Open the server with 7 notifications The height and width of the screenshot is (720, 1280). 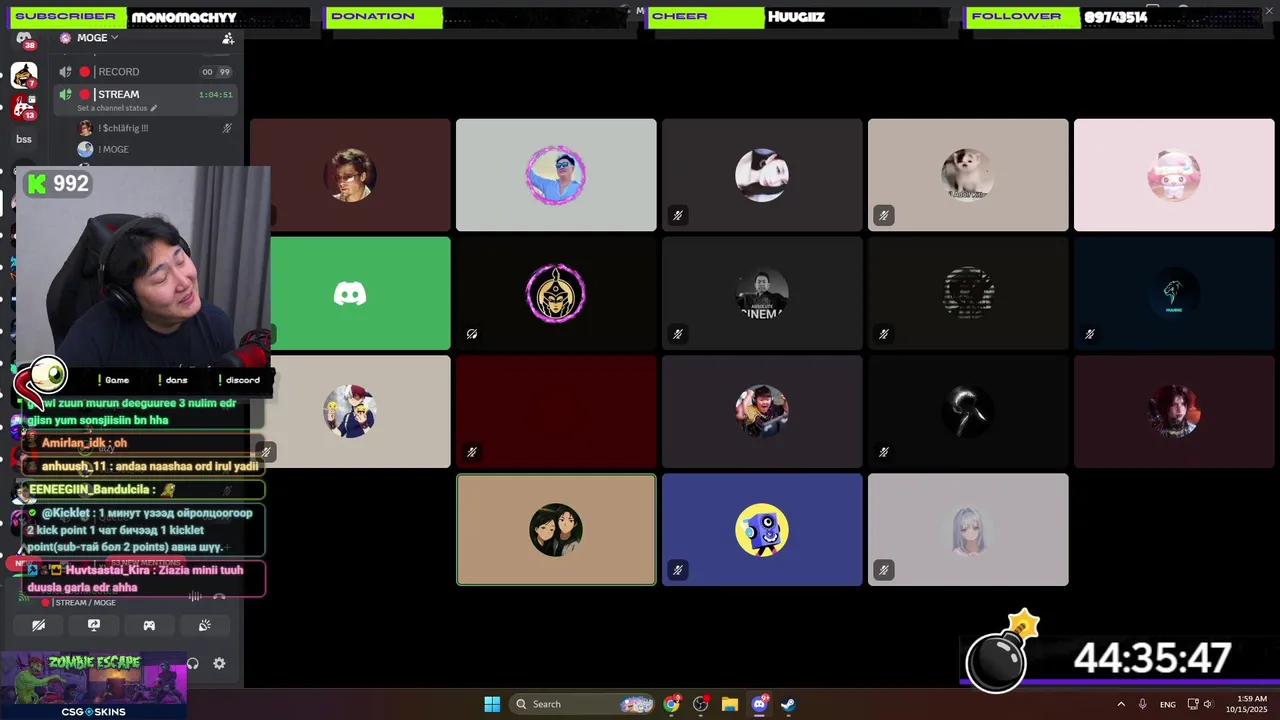tap(24, 75)
